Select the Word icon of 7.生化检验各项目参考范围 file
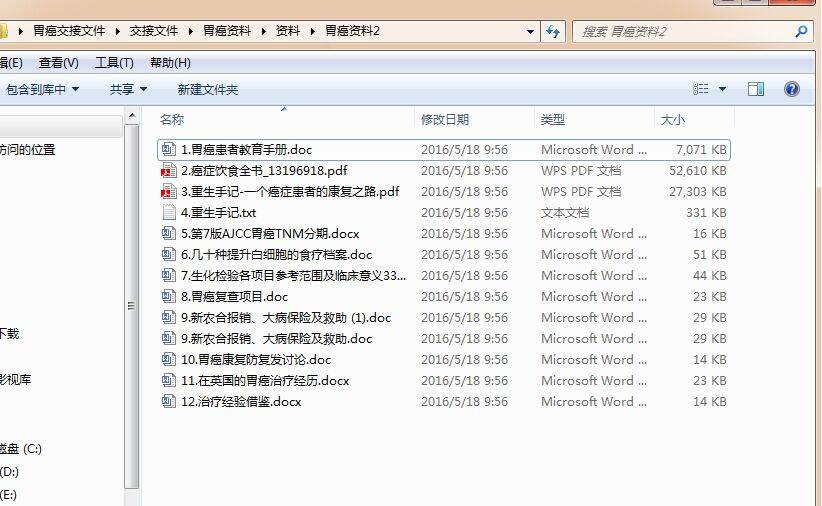 [168, 275]
